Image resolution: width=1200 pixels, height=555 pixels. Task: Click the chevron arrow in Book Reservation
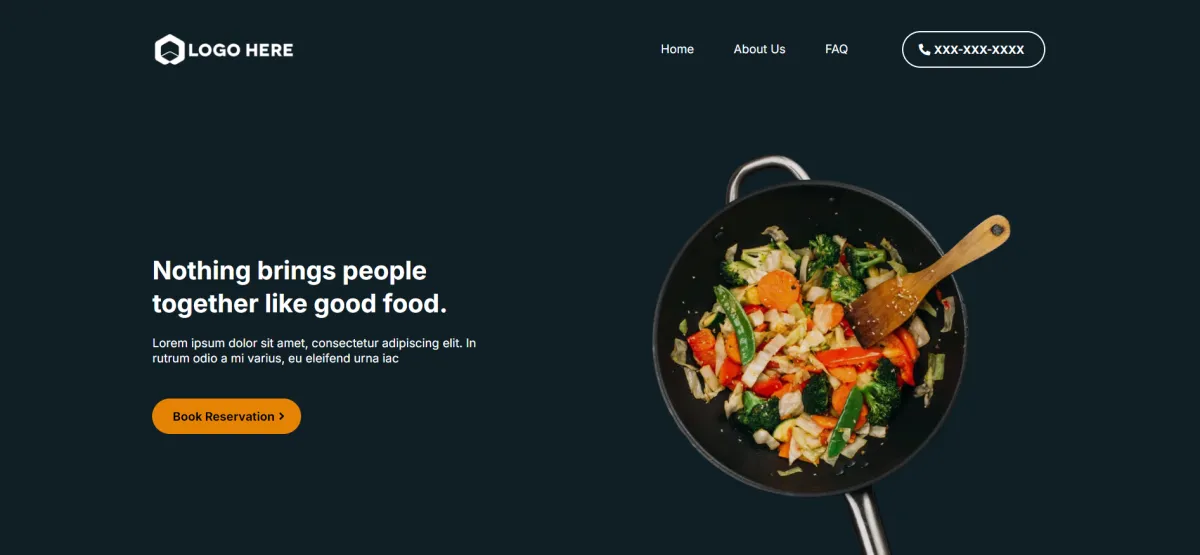282,416
